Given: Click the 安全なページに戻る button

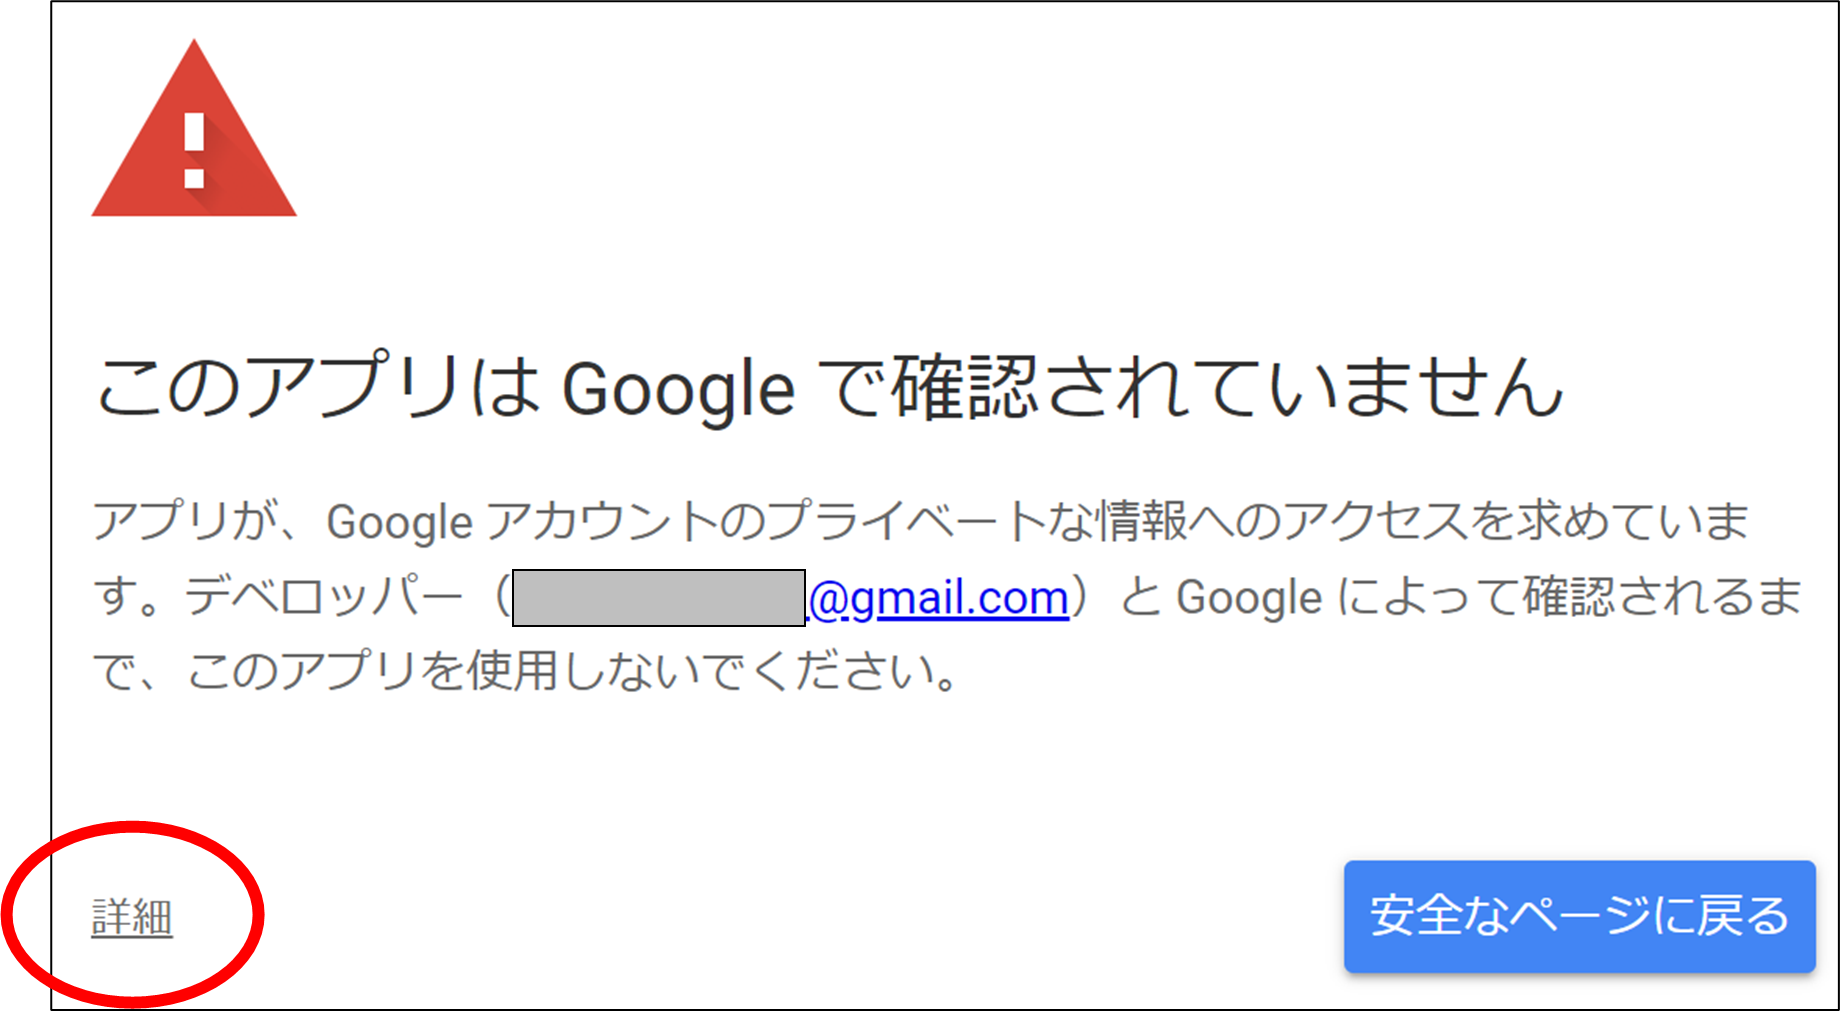Looking at the screenshot, I should [x=1579, y=916].
